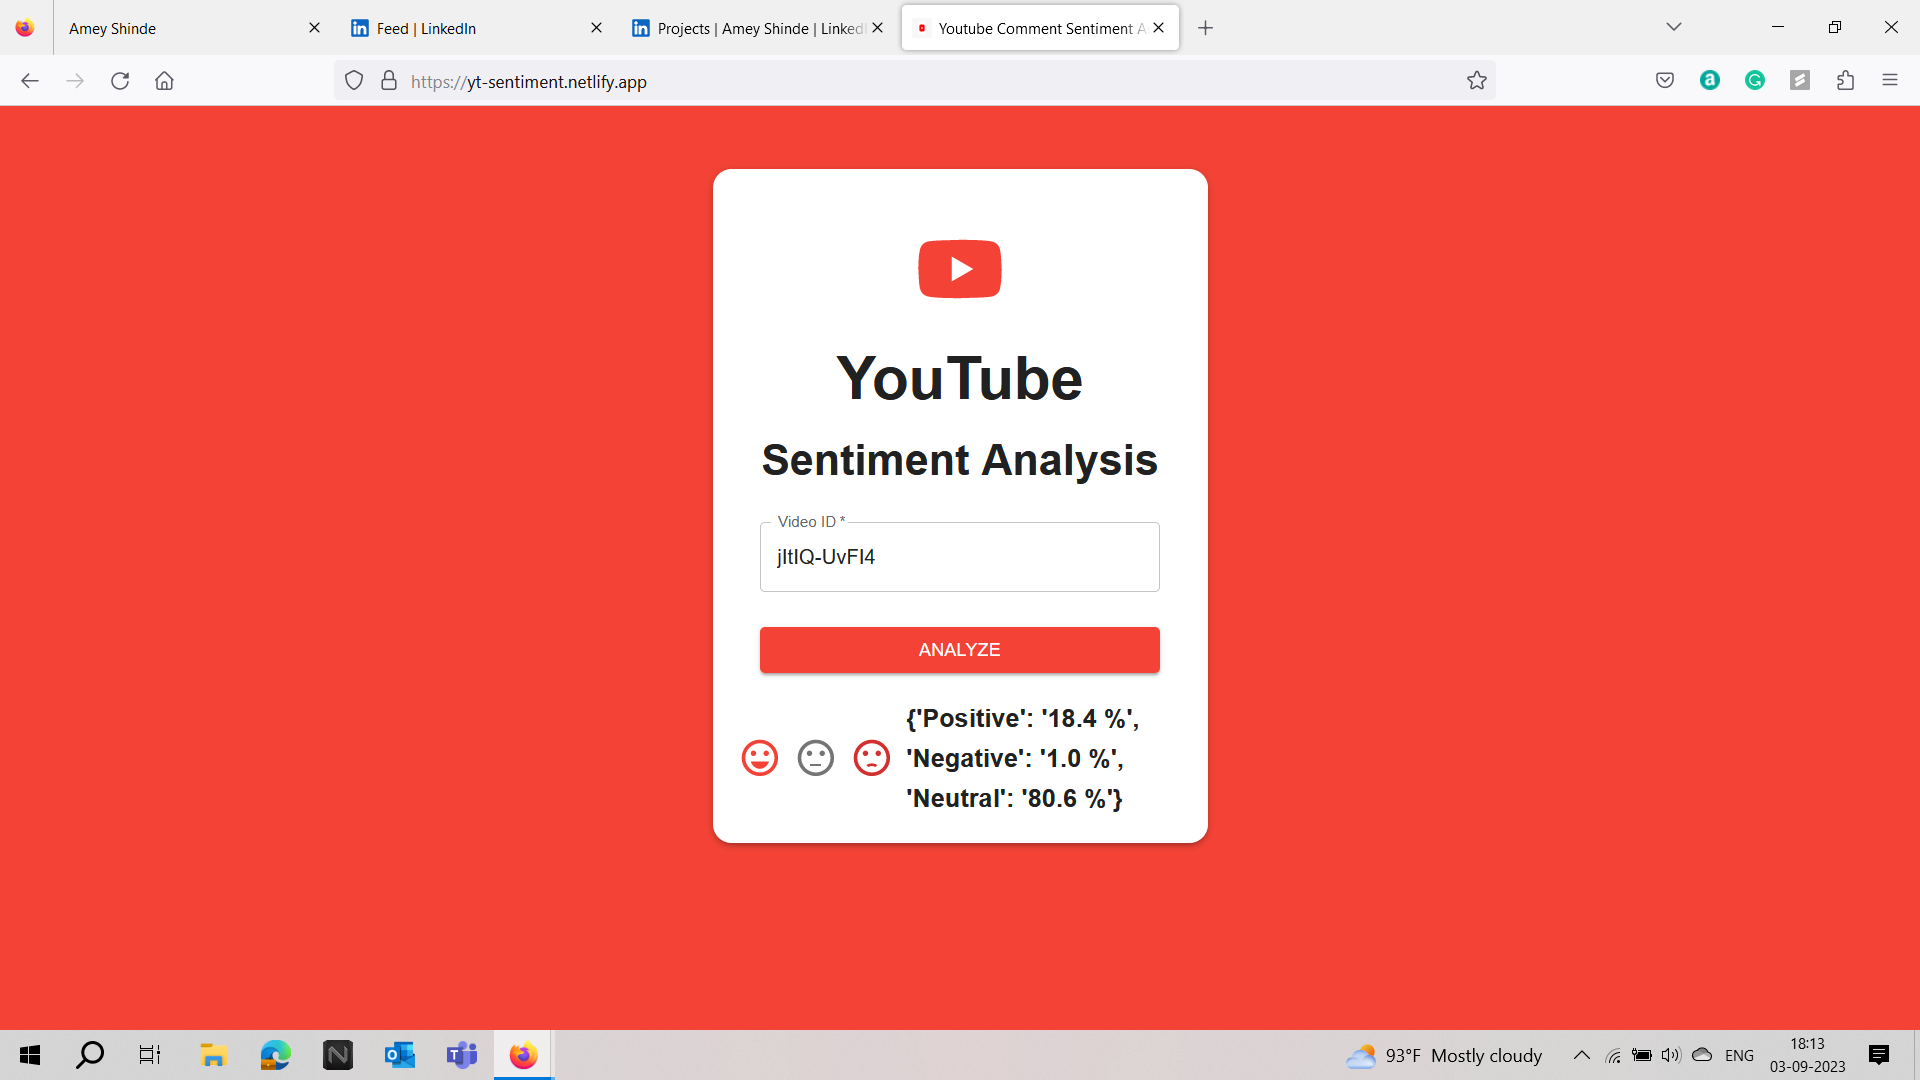The height and width of the screenshot is (1080, 1920).
Task: Click the 'YouTube' title text
Action: pos(959,379)
